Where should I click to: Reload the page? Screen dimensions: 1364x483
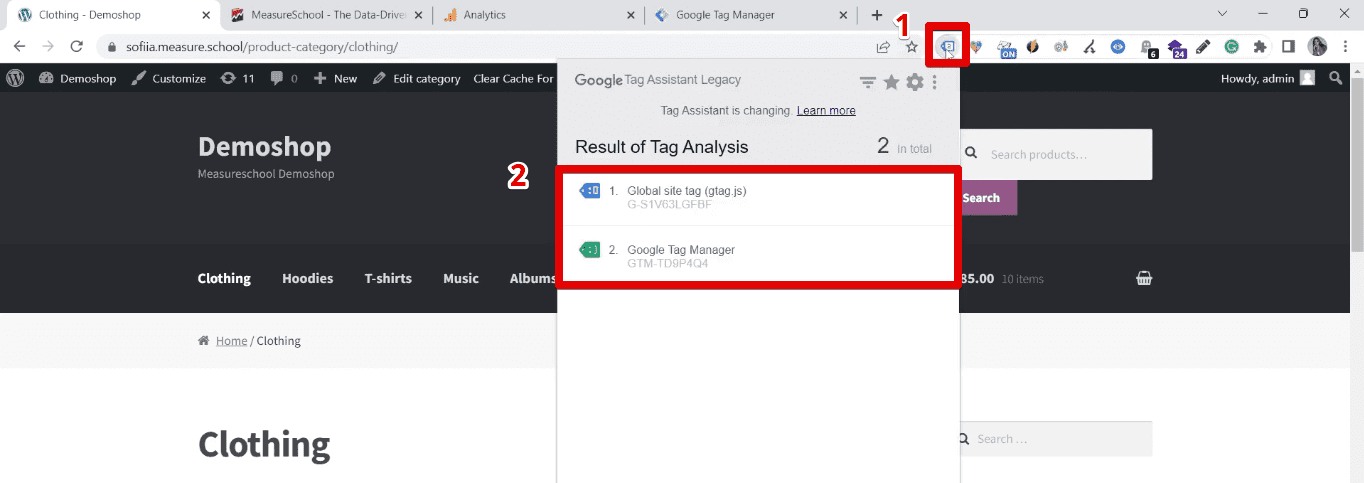click(76, 46)
